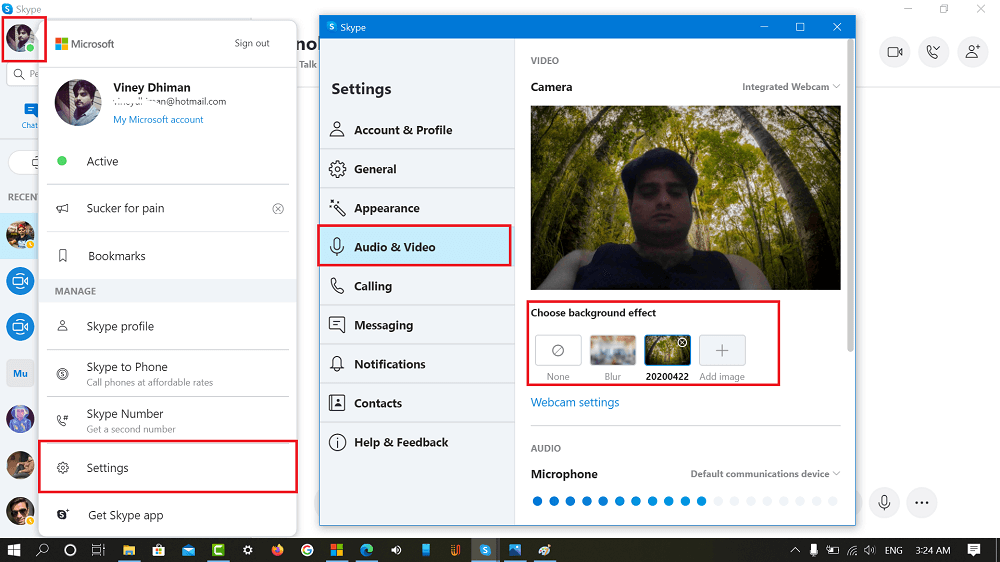Viewport: 1000px width, 562px height.
Task: Select the 20200422 forest background
Action: (x=667, y=350)
